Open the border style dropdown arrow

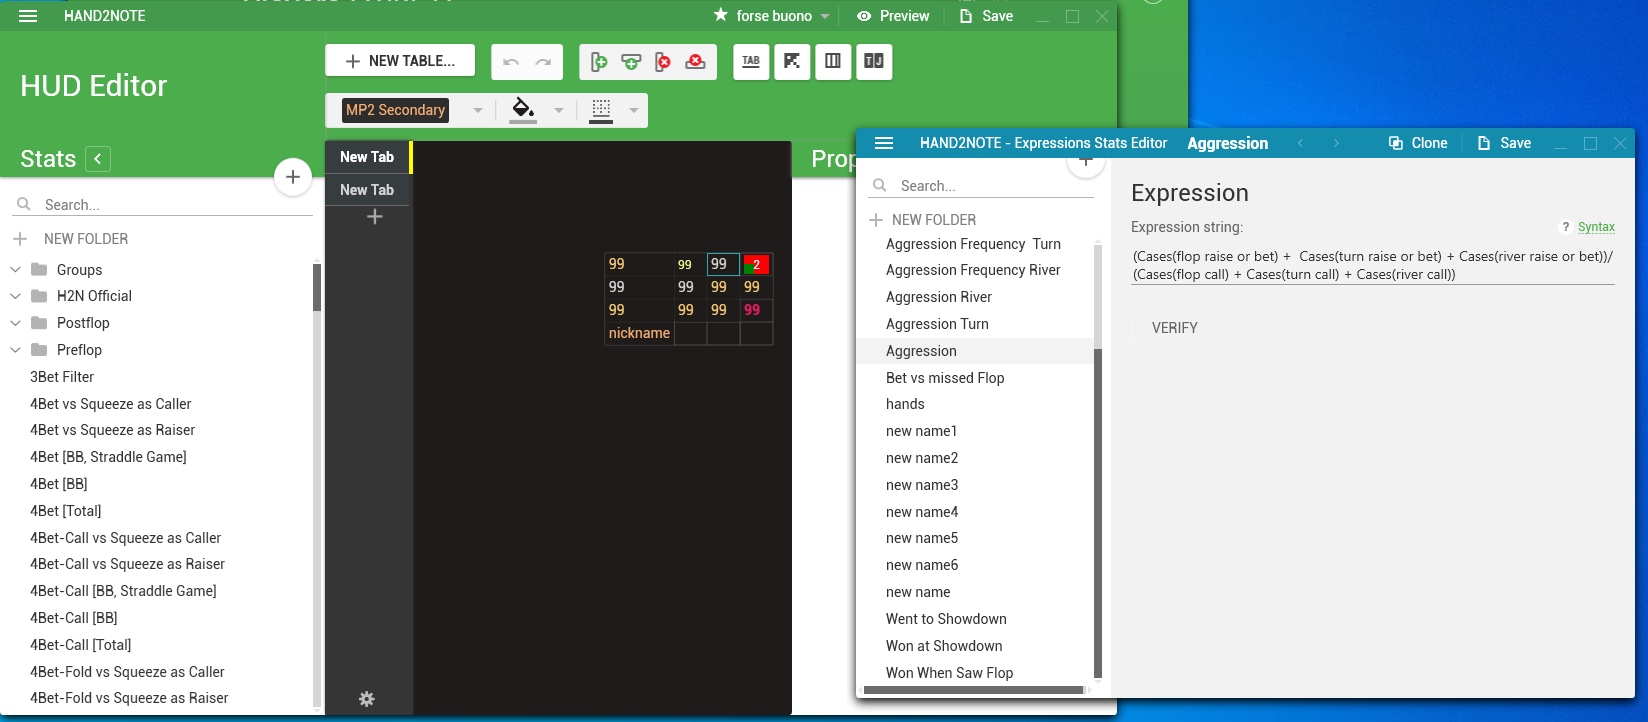click(634, 110)
